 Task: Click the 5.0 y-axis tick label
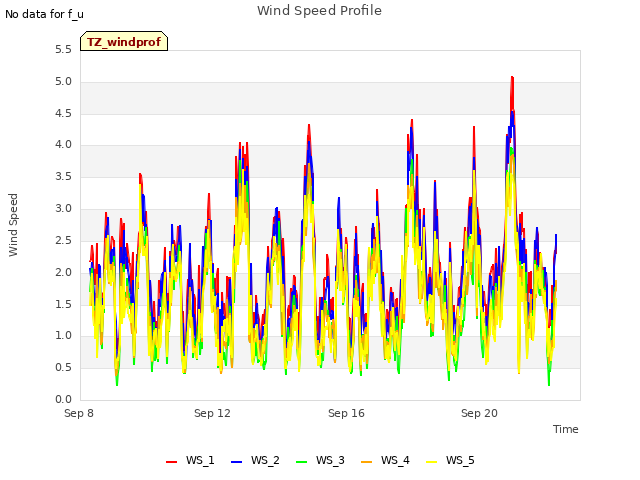pyautogui.click(x=63, y=82)
